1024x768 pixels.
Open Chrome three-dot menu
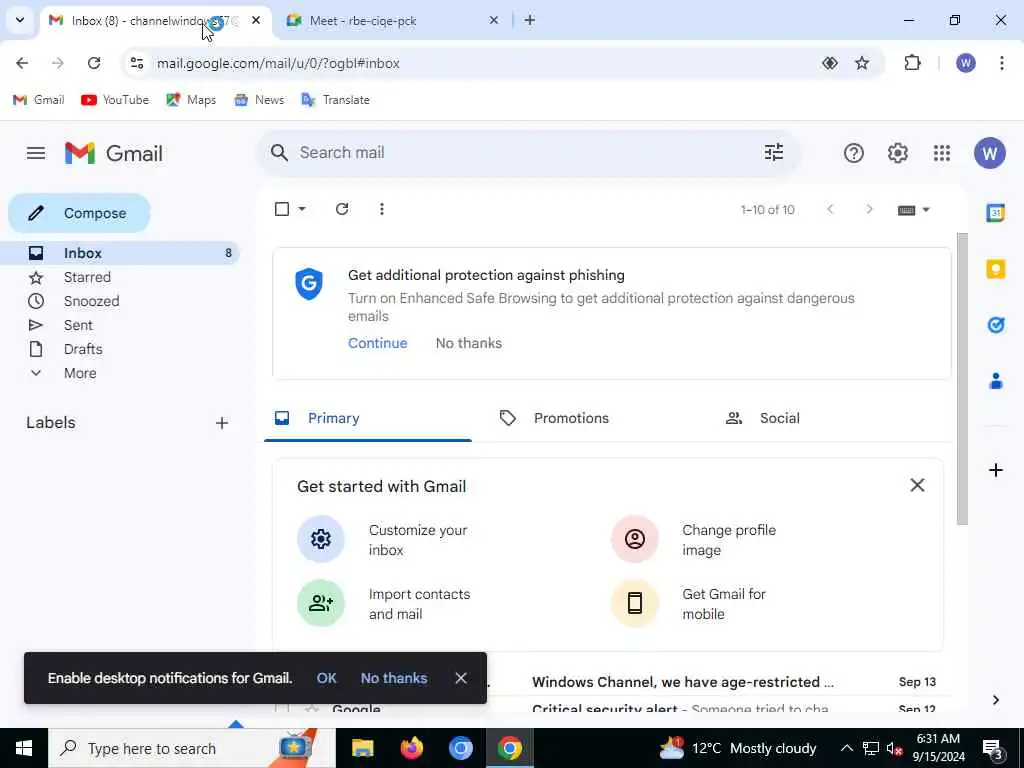pyautogui.click(x=1002, y=63)
